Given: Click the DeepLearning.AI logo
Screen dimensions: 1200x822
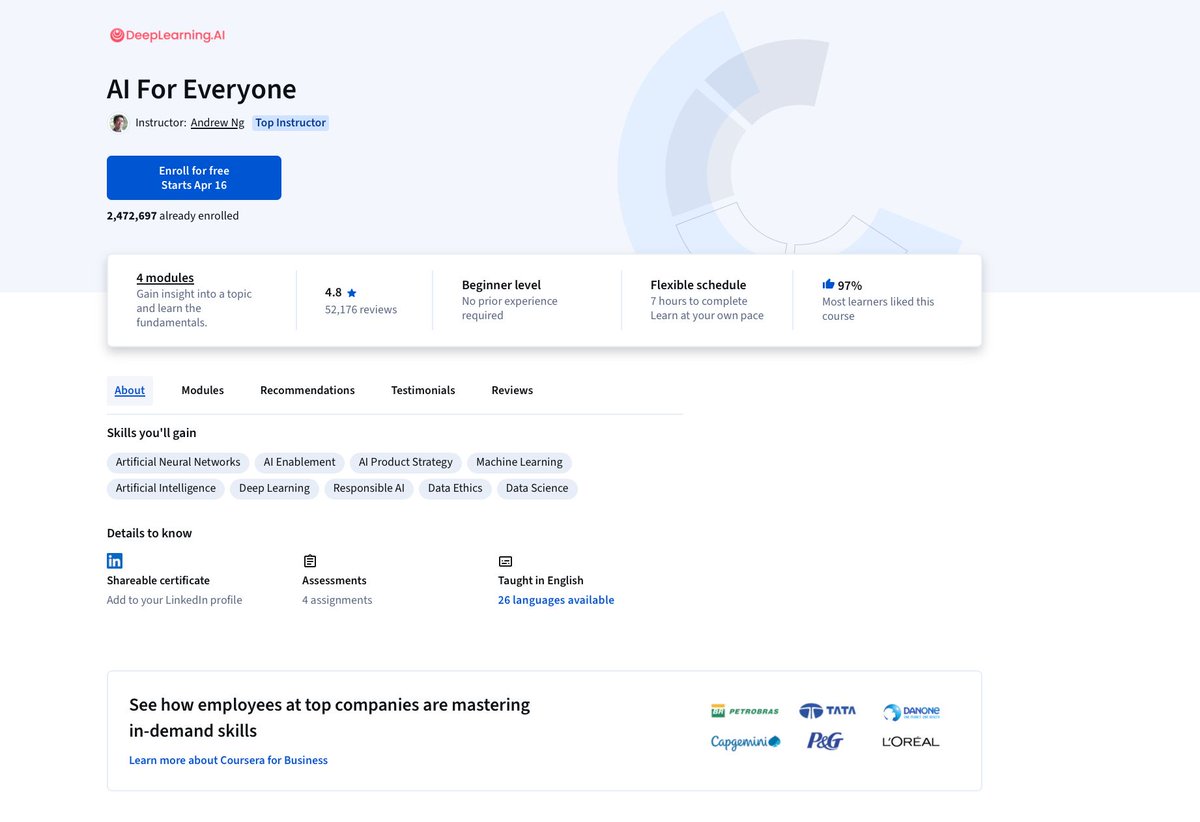Looking at the screenshot, I should click(167, 35).
